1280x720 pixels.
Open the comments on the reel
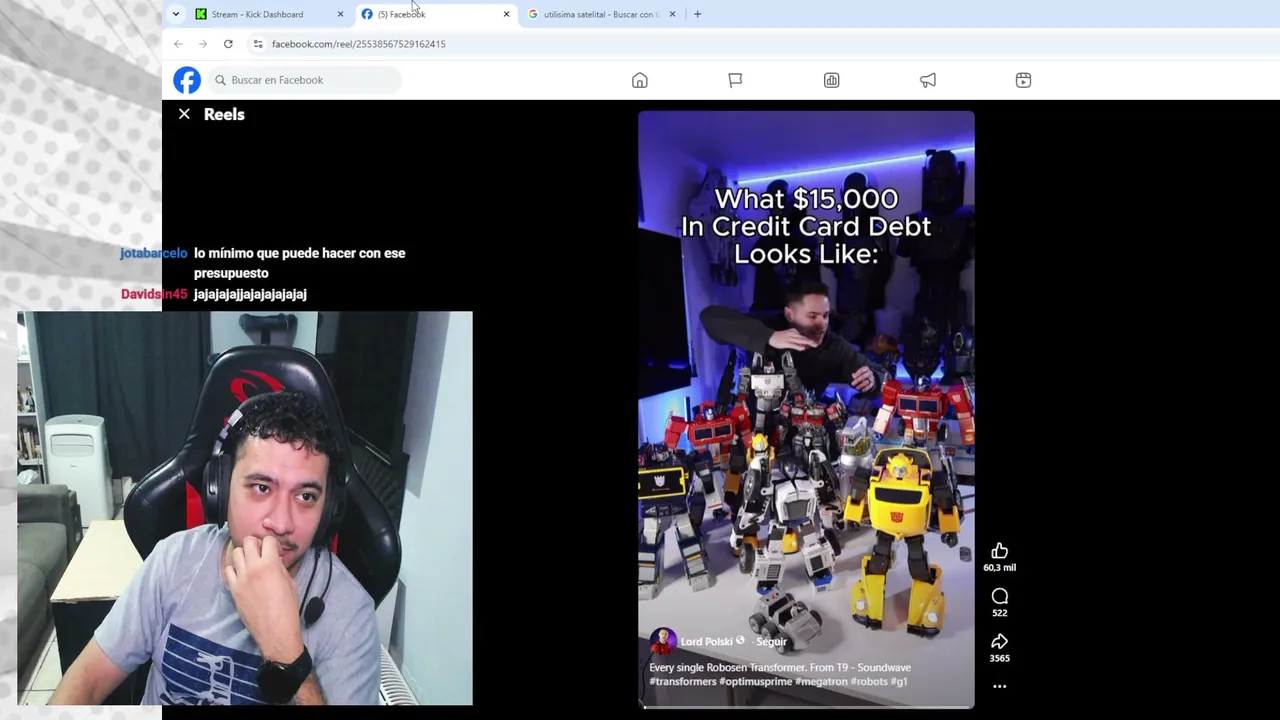point(999,596)
